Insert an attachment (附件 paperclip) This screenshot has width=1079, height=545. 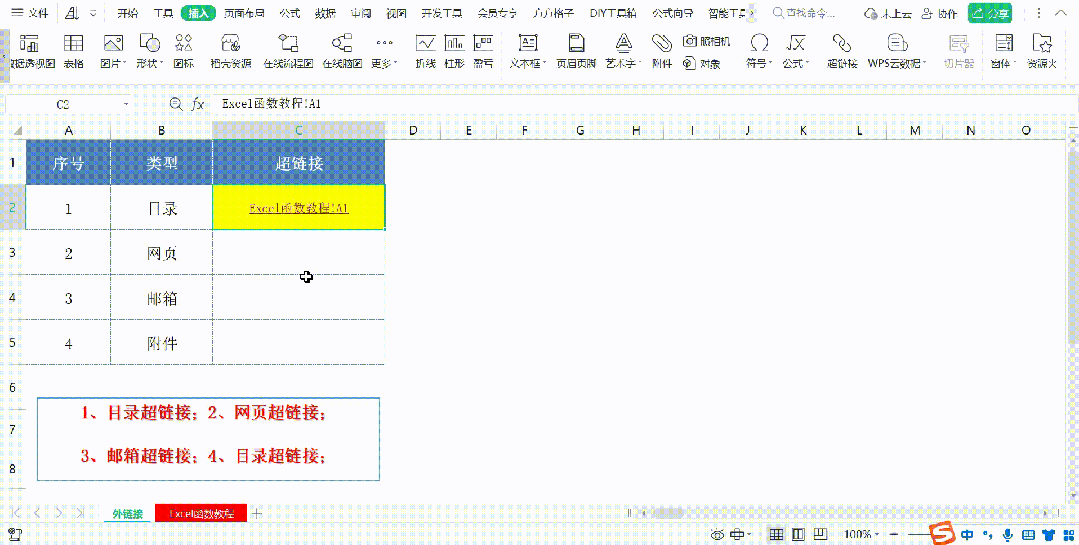pos(662,51)
